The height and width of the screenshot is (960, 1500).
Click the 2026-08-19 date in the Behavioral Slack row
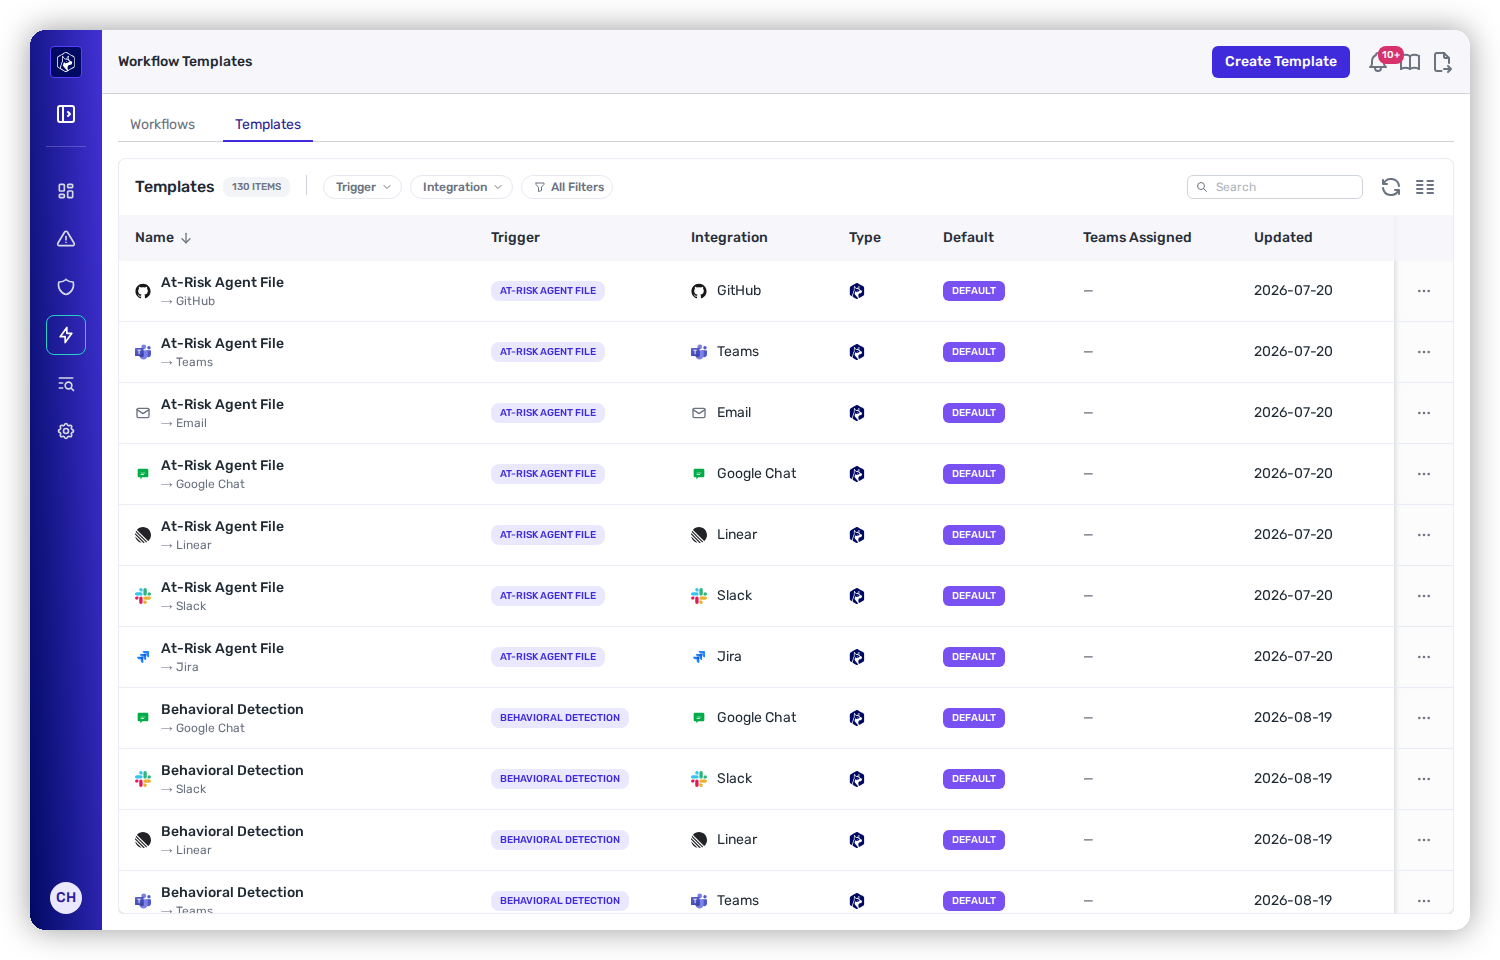click(x=1293, y=779)
